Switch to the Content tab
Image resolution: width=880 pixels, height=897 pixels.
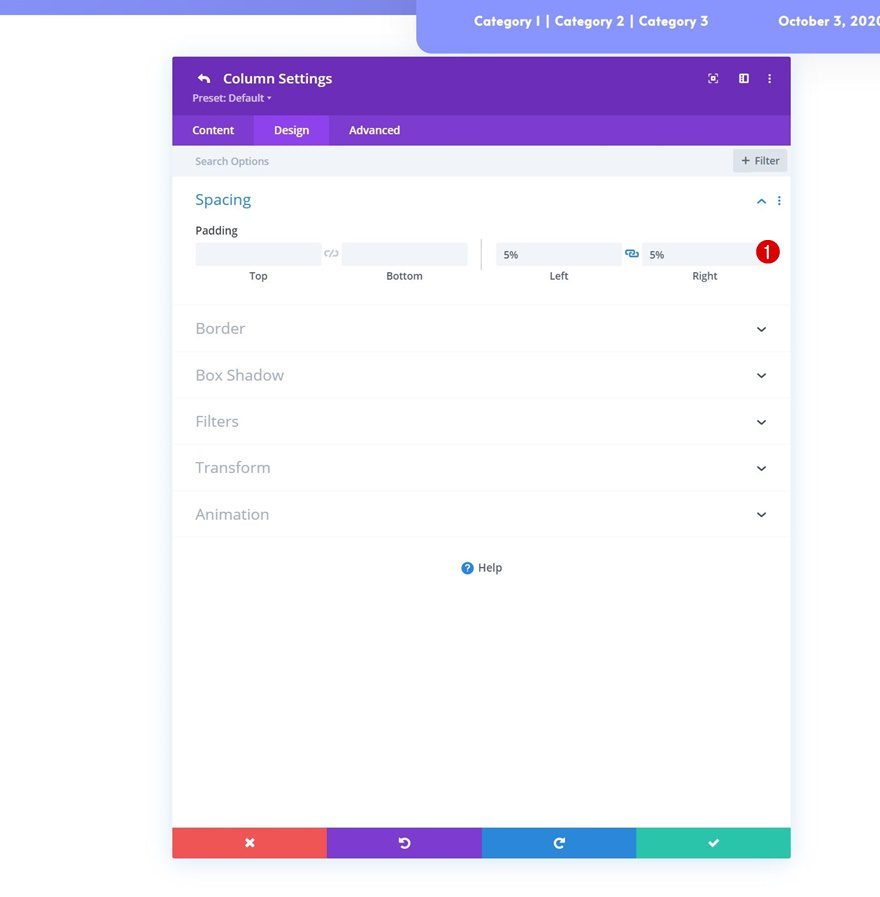point(212,130)
